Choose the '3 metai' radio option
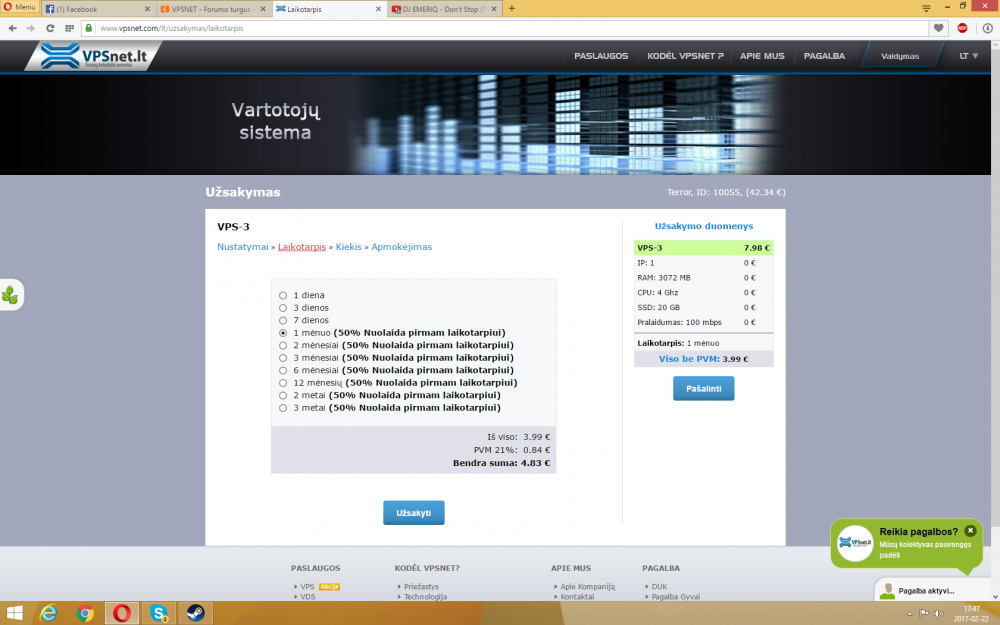The height and width of the screenshot is (625, 1000). pos(283,408)
